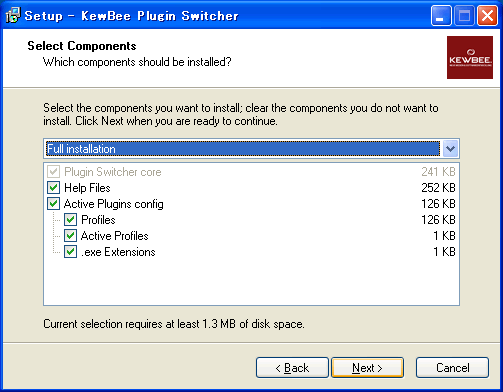Minimize the setup window
The width and height of the screenshot is (503, 392).
tap(441, 15)
